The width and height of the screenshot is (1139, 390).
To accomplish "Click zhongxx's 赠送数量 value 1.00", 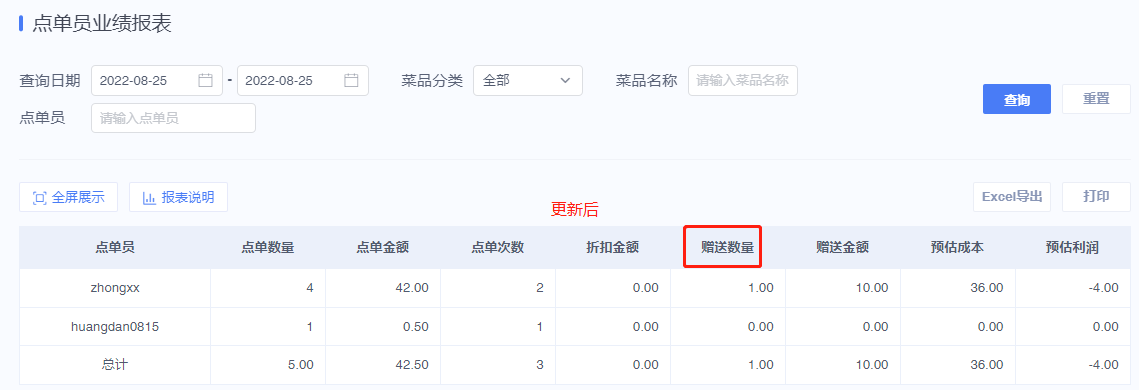I will click(x=761, y=288).
